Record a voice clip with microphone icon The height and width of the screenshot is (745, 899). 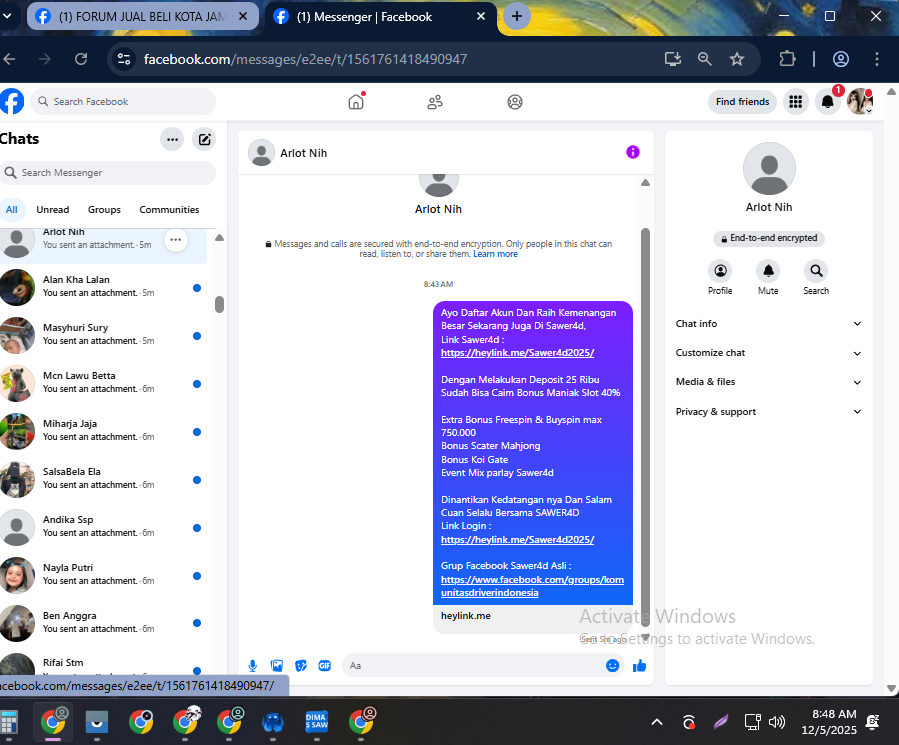pos(253,665)
